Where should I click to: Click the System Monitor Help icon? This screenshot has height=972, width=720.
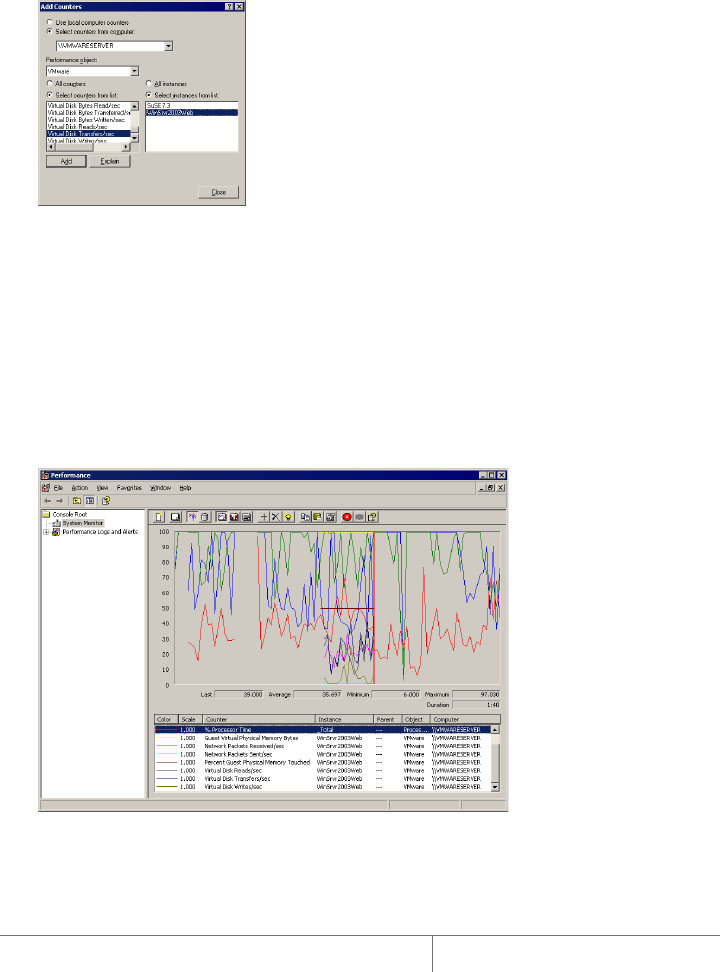click(372, 516)
